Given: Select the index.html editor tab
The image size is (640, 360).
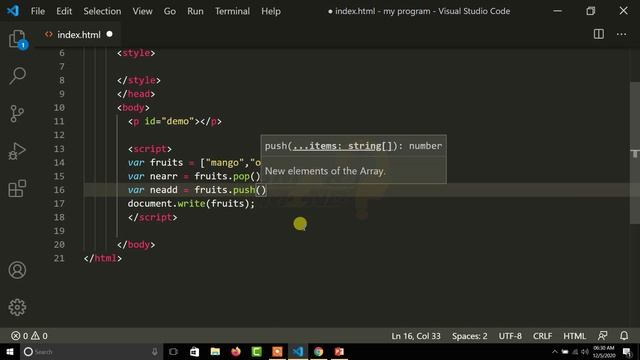Looking at the screenshot, I should 78,35.
